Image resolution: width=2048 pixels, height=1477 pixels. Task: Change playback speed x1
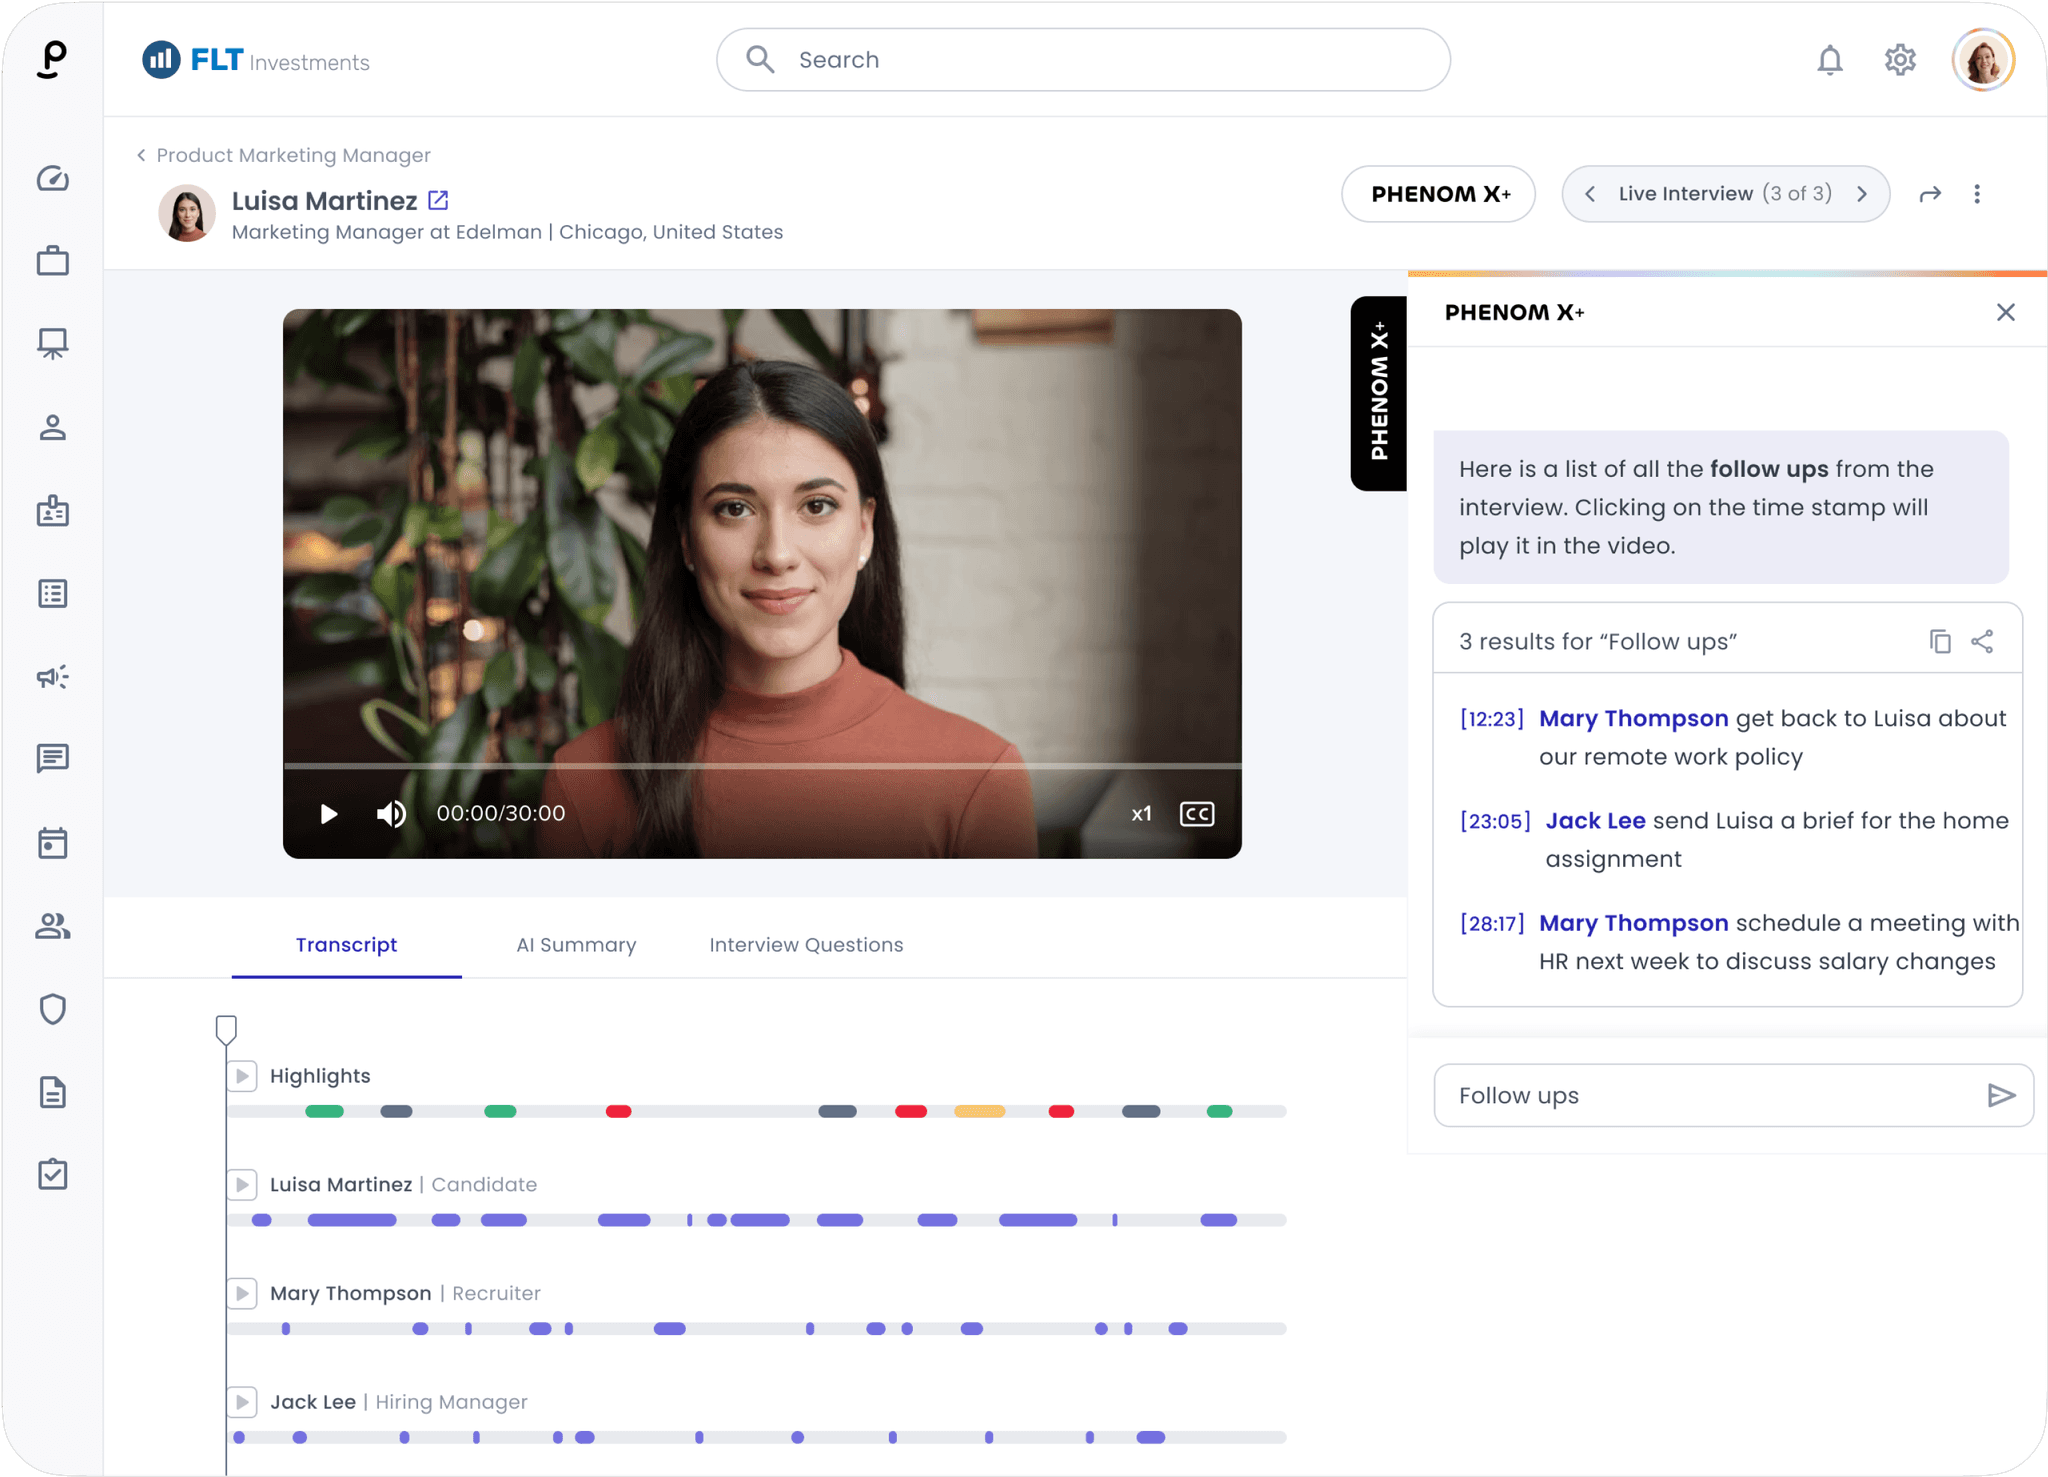(x=1141, y=814)
